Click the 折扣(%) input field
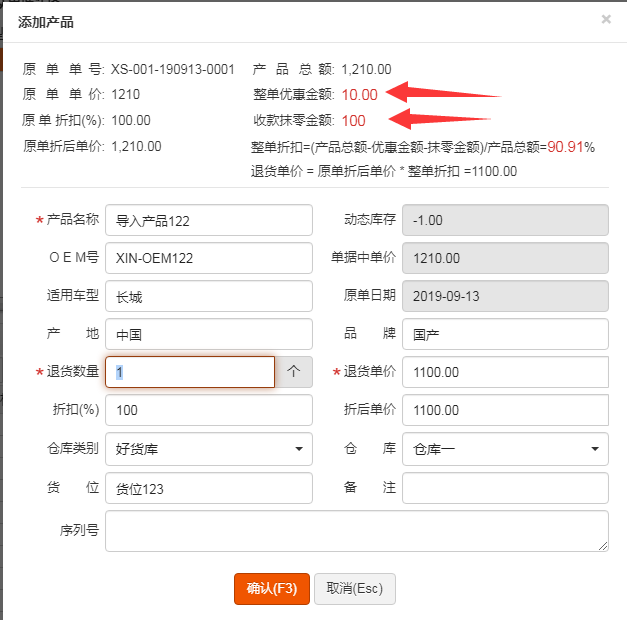 [208, 410]
